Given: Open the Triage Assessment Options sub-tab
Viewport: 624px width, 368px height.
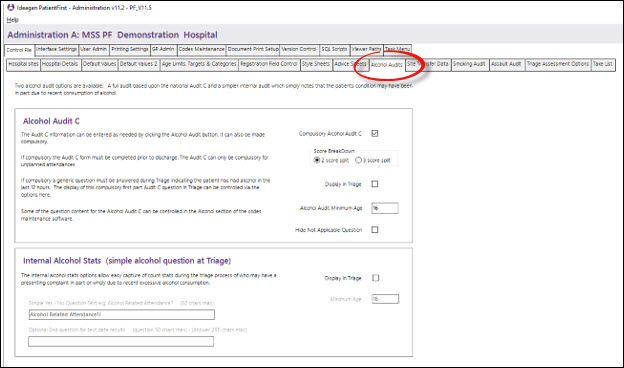Looking at the screenshot, I should tap(558, 64).
